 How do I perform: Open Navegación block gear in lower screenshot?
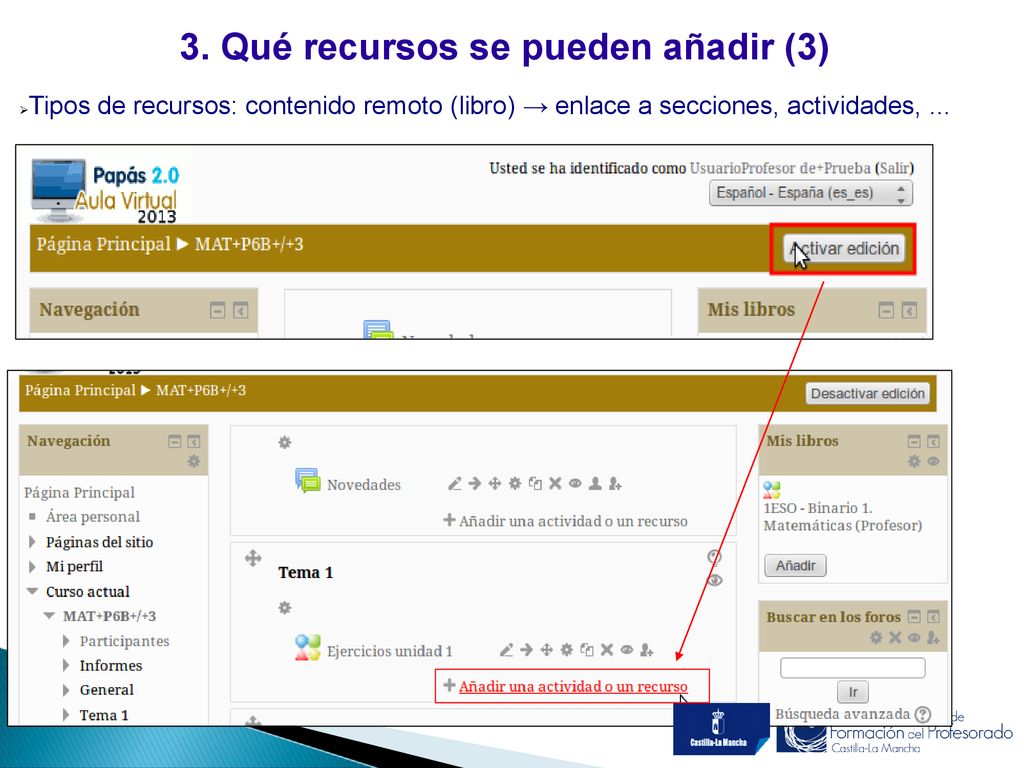[x=194, y=462]
